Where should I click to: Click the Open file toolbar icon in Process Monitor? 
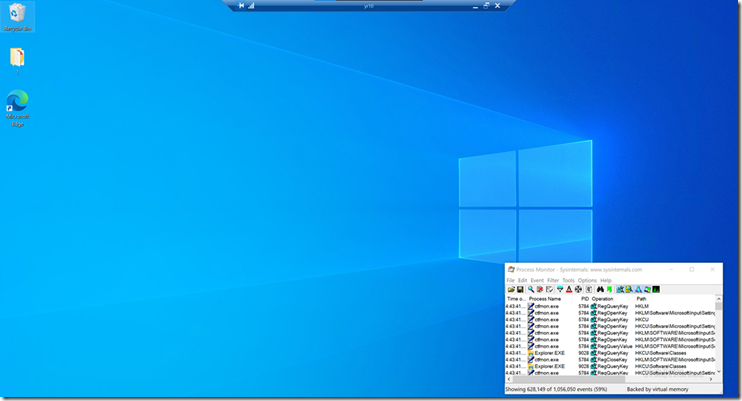[511, 289]
